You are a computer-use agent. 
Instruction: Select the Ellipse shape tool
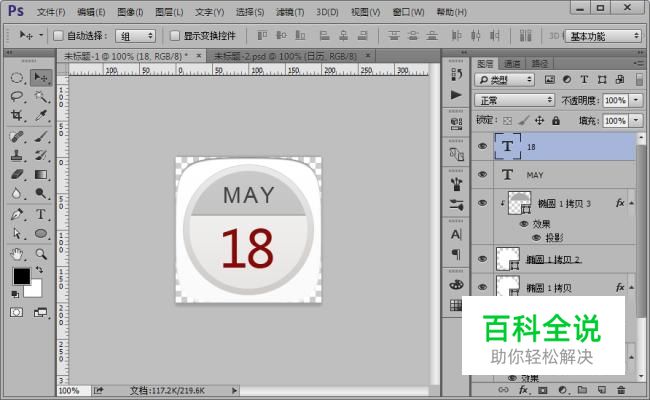click(x=41, y=233)
